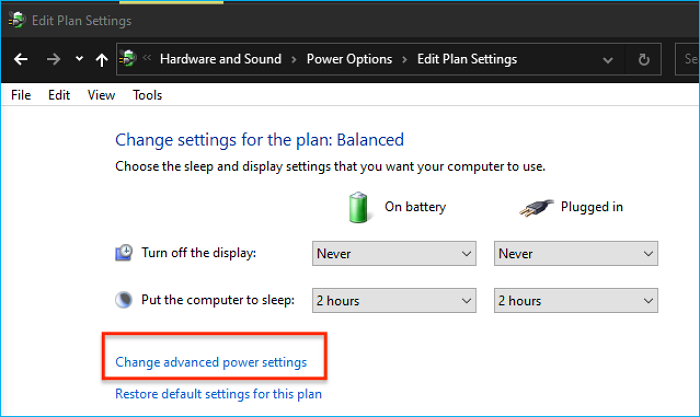This screenshot has width=700, height=417.
Task: Open the recent locations chevron
Action: point(79,60)
